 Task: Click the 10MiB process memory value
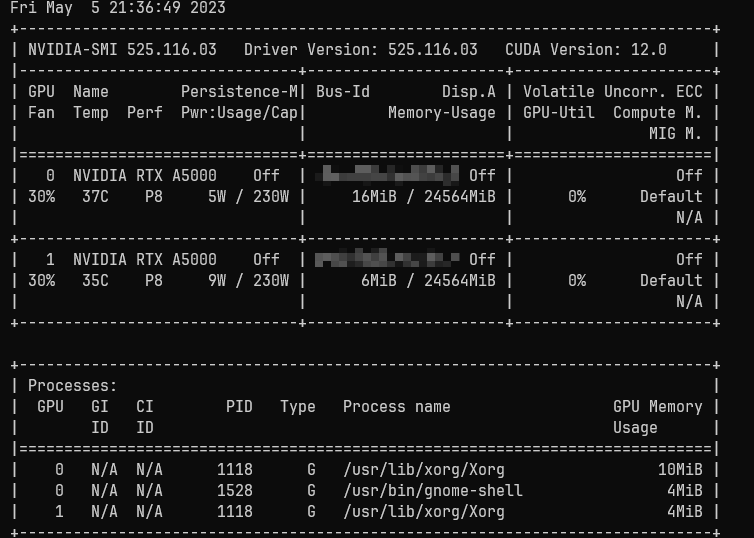tap(680, 469)
